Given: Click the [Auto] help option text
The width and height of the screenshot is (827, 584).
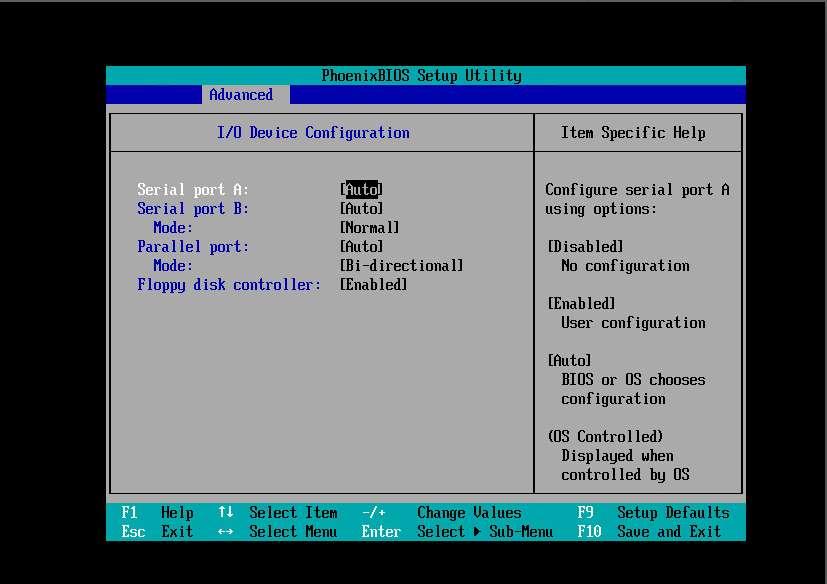Looking at the screenshot, I should tap(570, 360).
